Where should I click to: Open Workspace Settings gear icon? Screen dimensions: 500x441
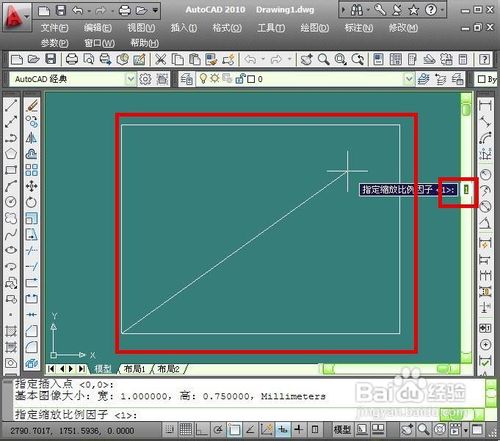[x=145, y=79]
